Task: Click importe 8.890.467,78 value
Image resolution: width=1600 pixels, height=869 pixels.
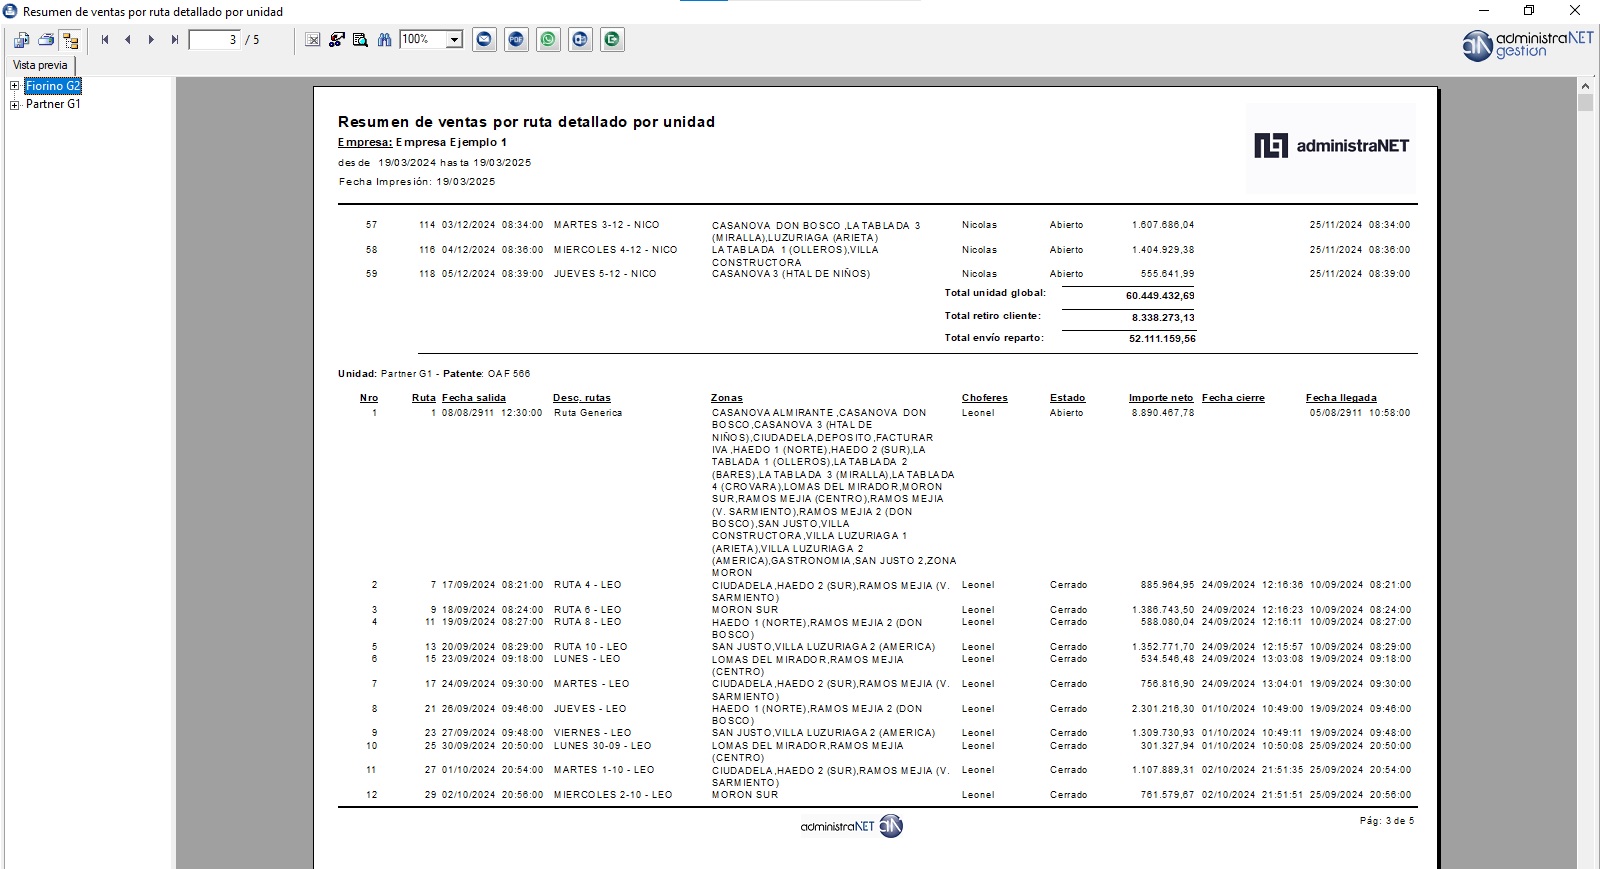Action: coord(1163,413)
